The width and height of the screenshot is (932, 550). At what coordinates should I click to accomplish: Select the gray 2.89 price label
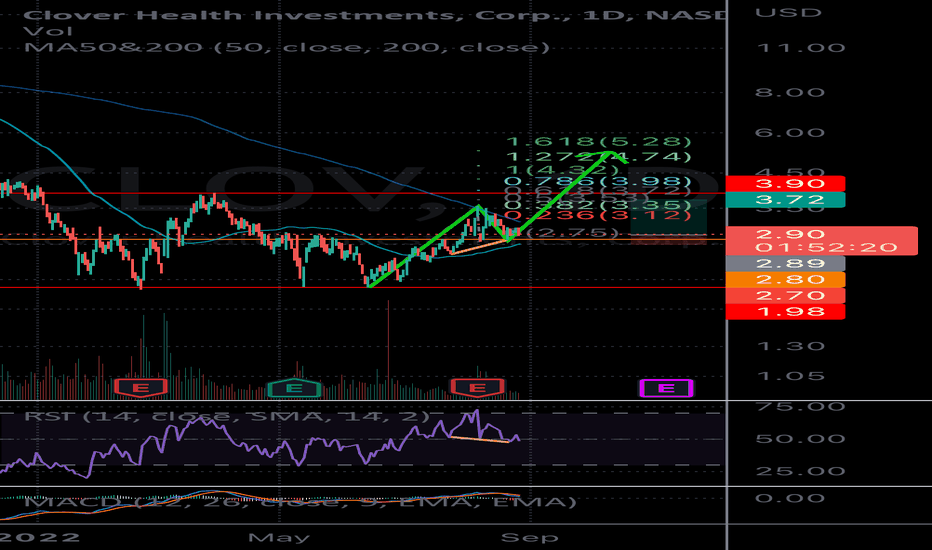(x=785, y=263)
